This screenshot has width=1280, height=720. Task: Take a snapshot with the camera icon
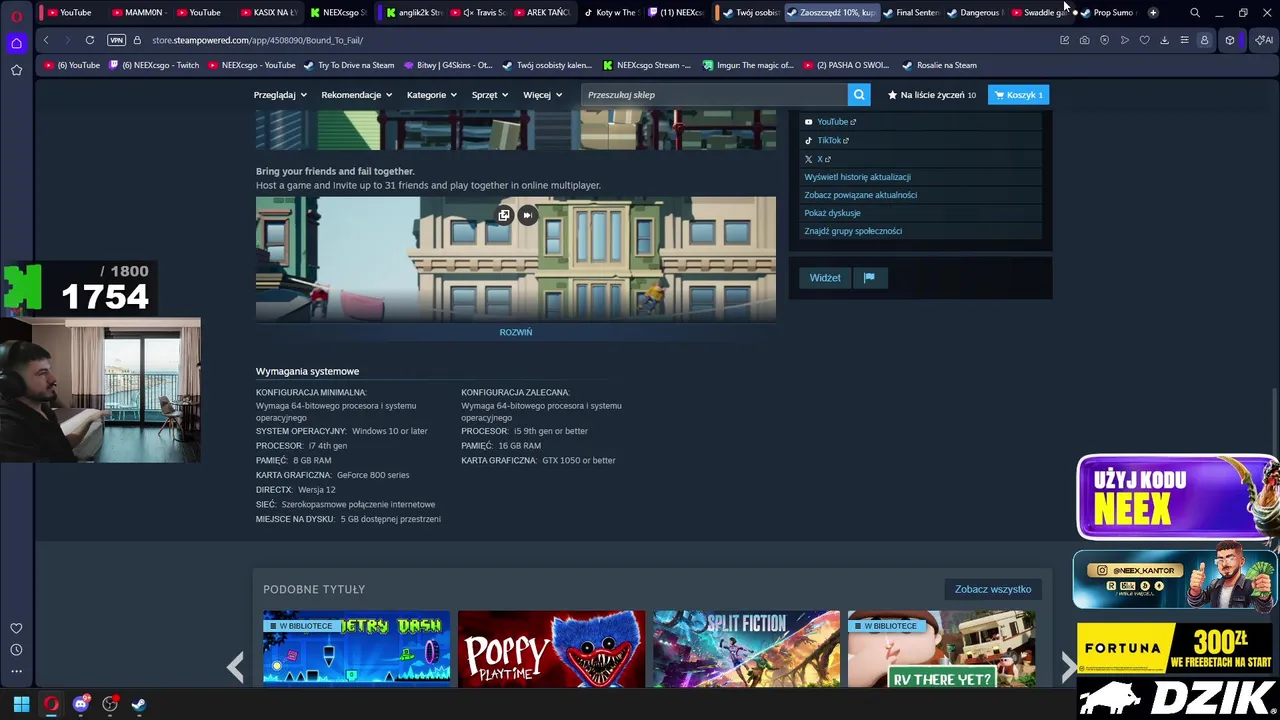tap(1084, 40)
